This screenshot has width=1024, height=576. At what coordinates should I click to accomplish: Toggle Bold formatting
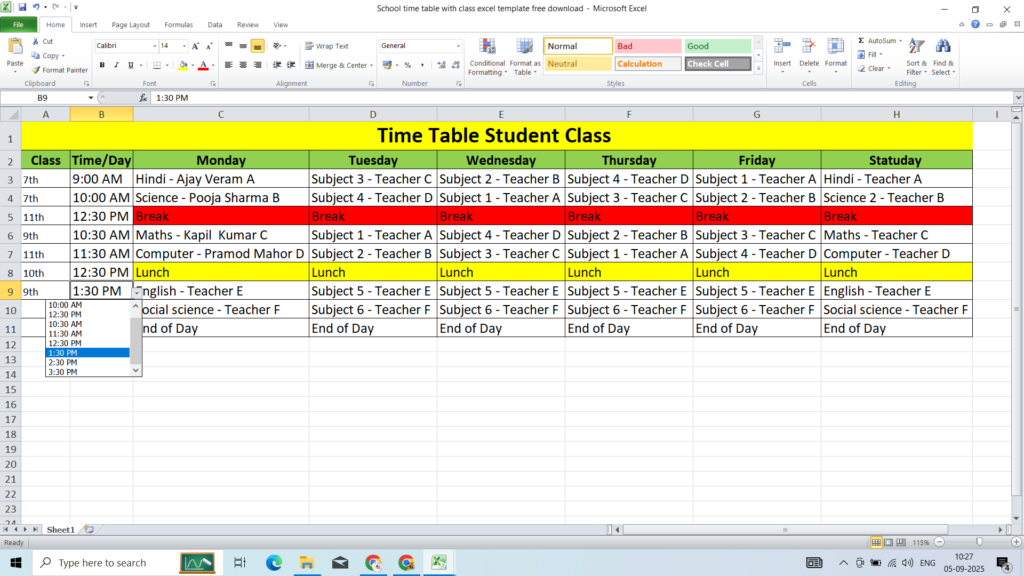coord(102,65)
